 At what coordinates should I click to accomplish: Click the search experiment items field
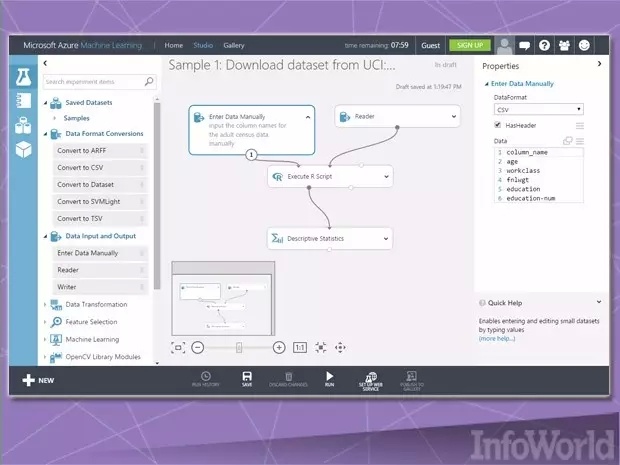(99, 81)
